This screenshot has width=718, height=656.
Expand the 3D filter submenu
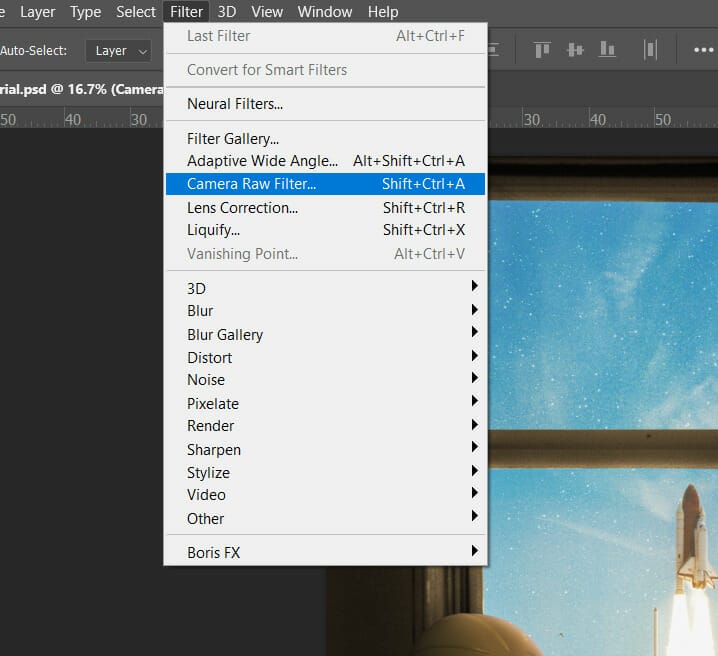[325, 288]
